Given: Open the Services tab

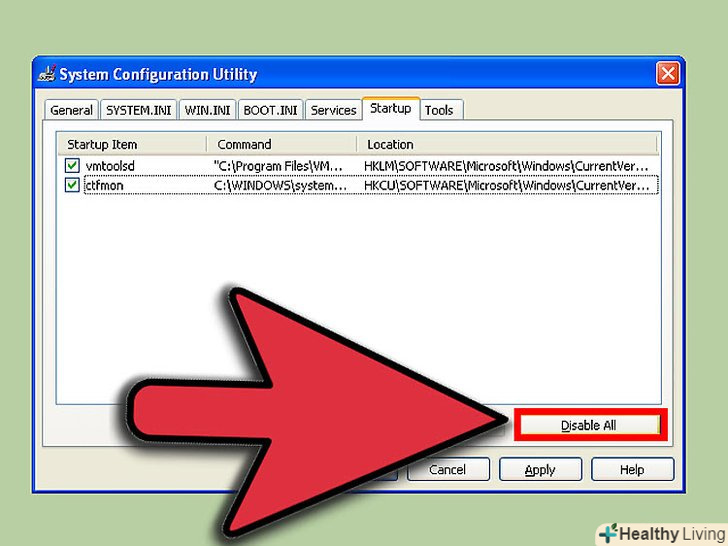Looking at the screenshot, I should click(333, 110).
